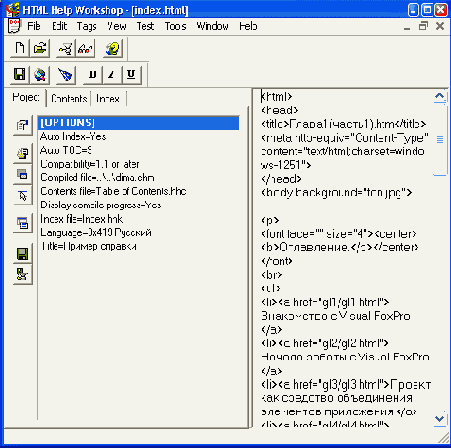Switch to the Index tab
The image size is (451, 448).
click(x=108, y=98)
